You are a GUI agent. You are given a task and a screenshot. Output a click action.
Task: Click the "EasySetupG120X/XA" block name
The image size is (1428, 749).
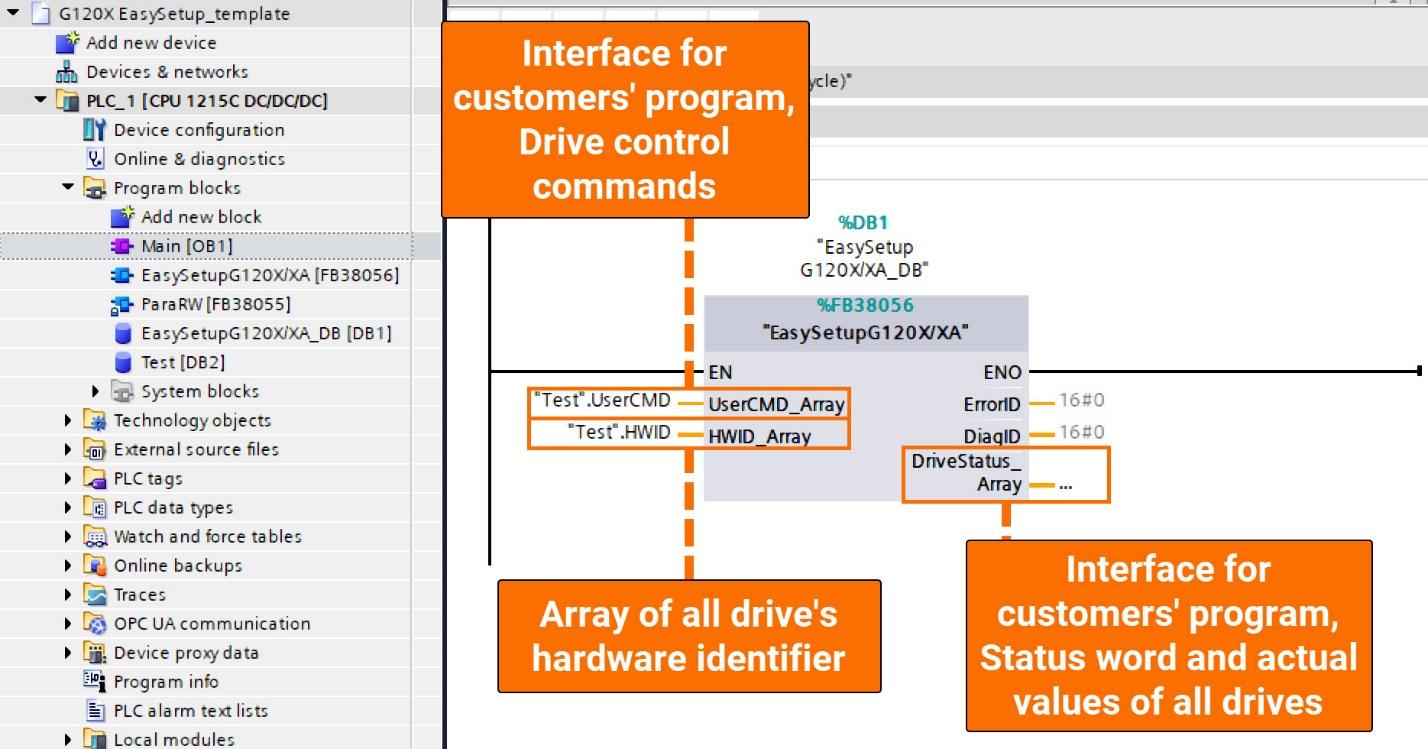click(x=865, y=333)
